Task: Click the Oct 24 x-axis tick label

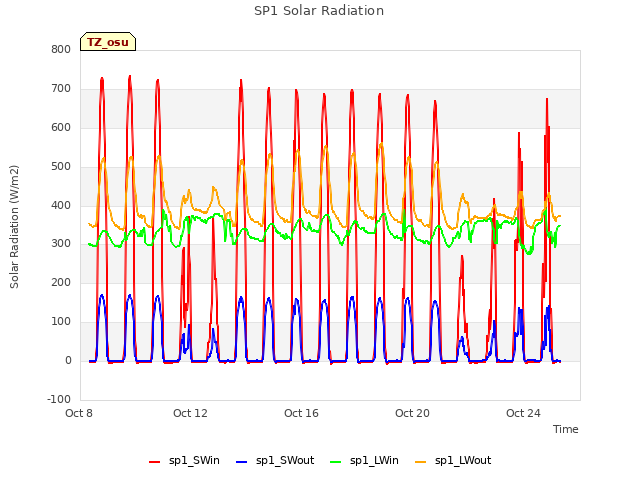Action: point(523,413)
